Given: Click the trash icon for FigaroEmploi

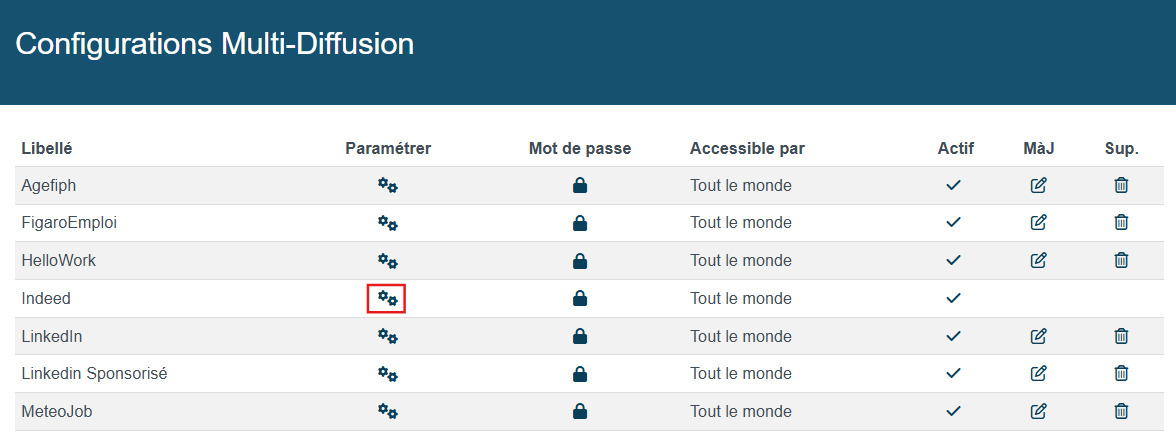Looking at the screenshot, I should [x=1120, y=223].
